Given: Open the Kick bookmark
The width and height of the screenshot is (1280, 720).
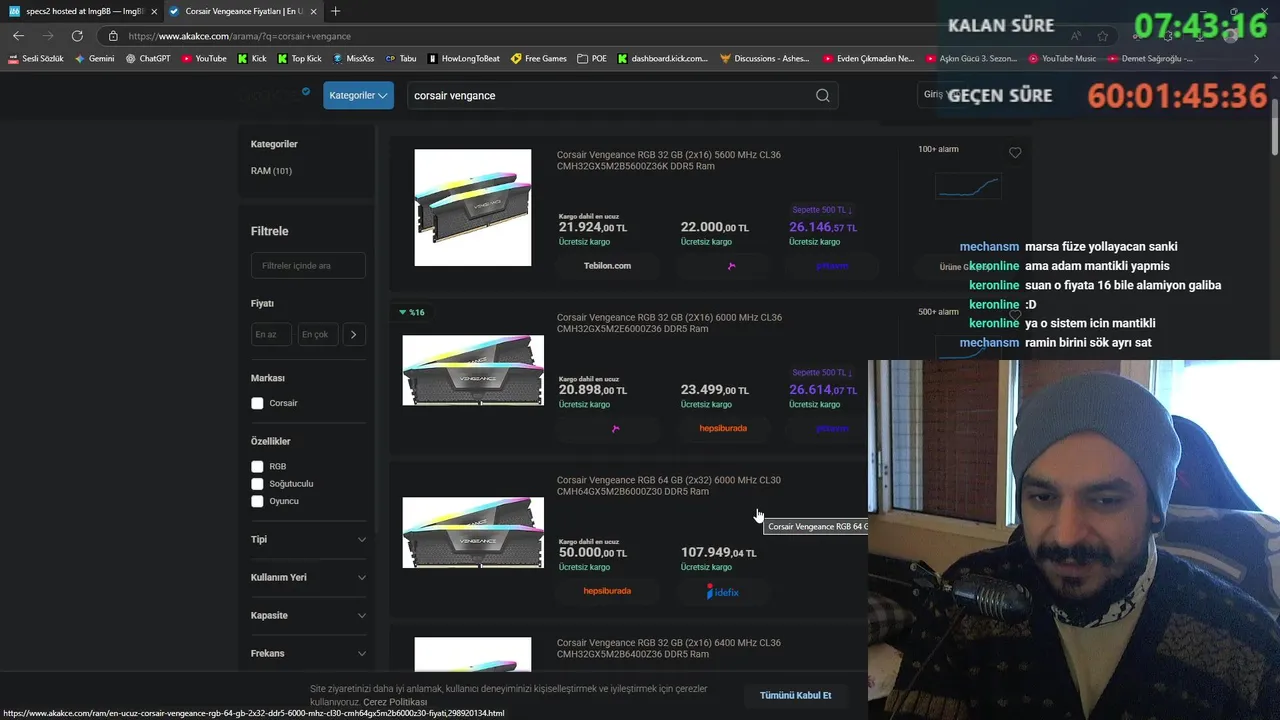Looking at the screenshot, I should pos(252,58).
